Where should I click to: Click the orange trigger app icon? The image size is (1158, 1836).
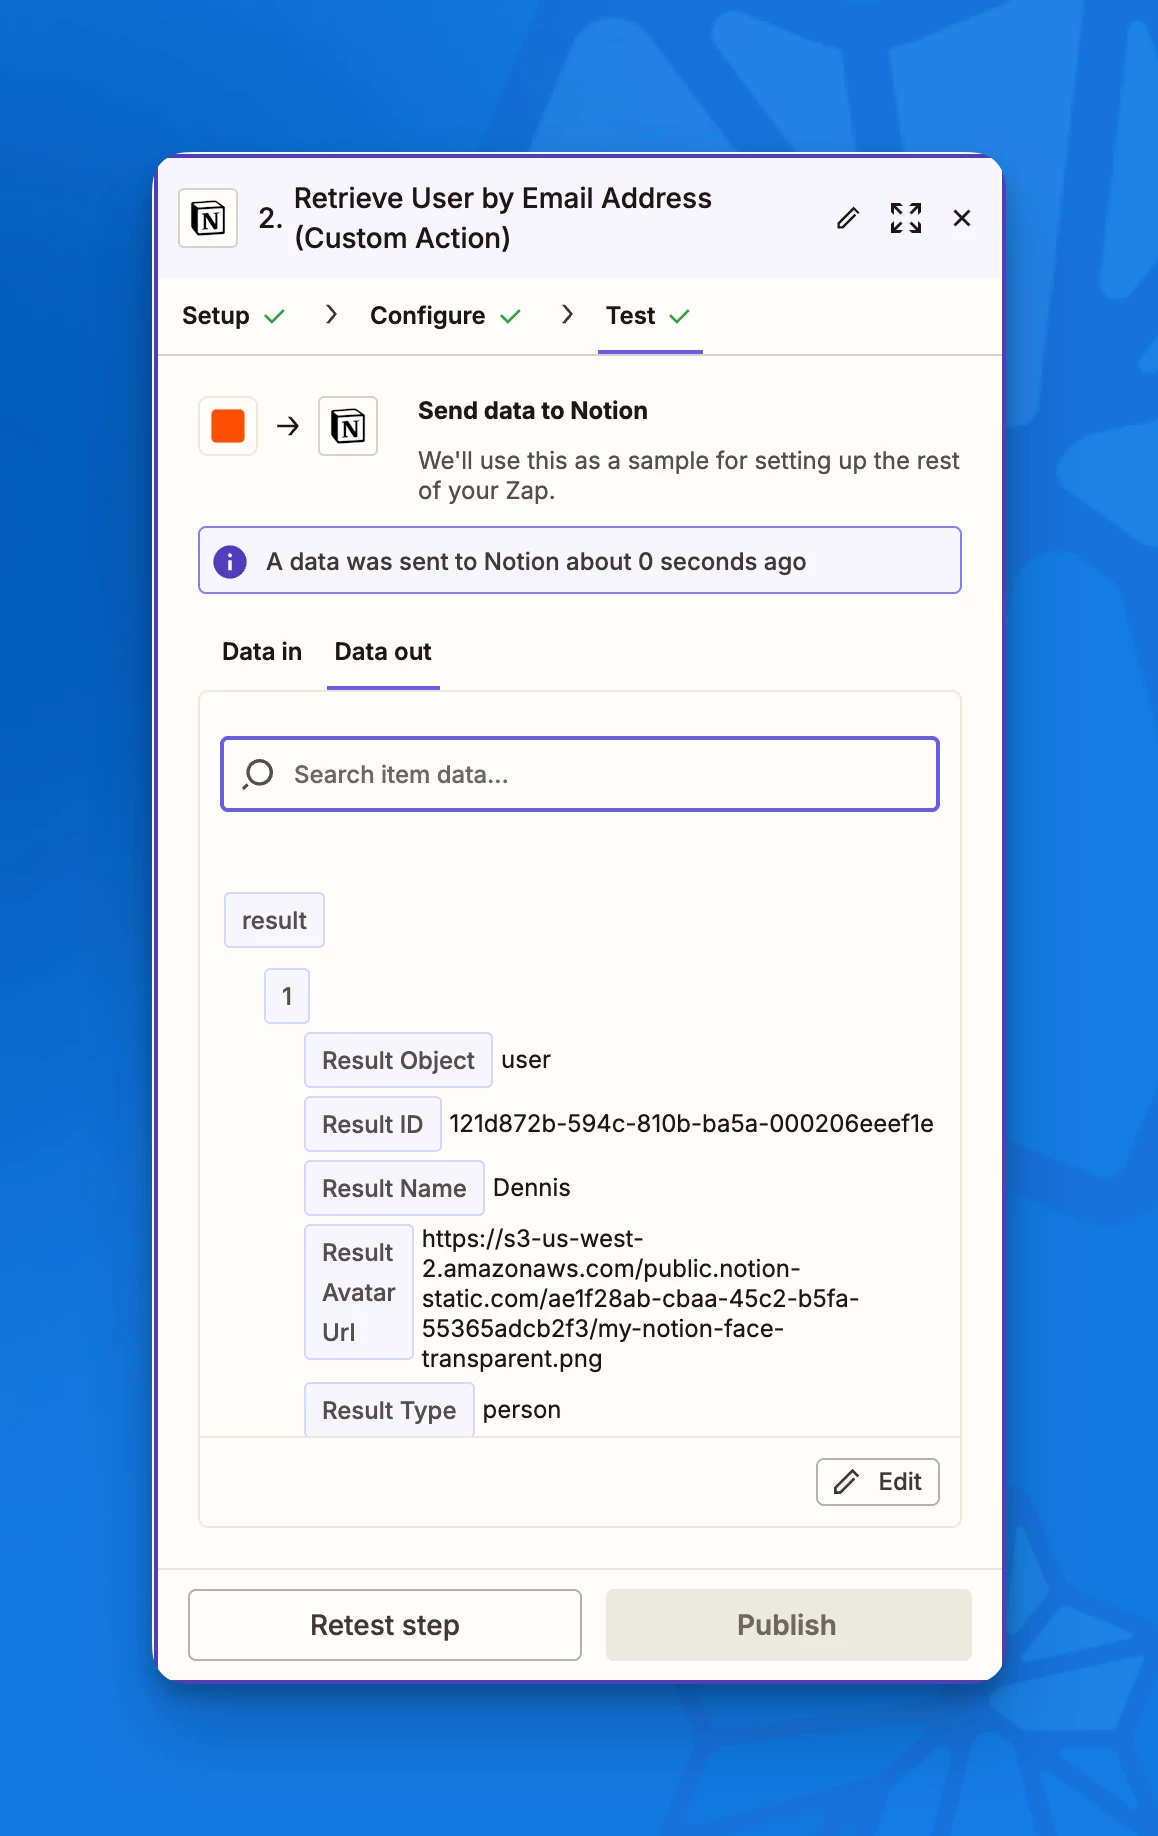coord(228,426)
